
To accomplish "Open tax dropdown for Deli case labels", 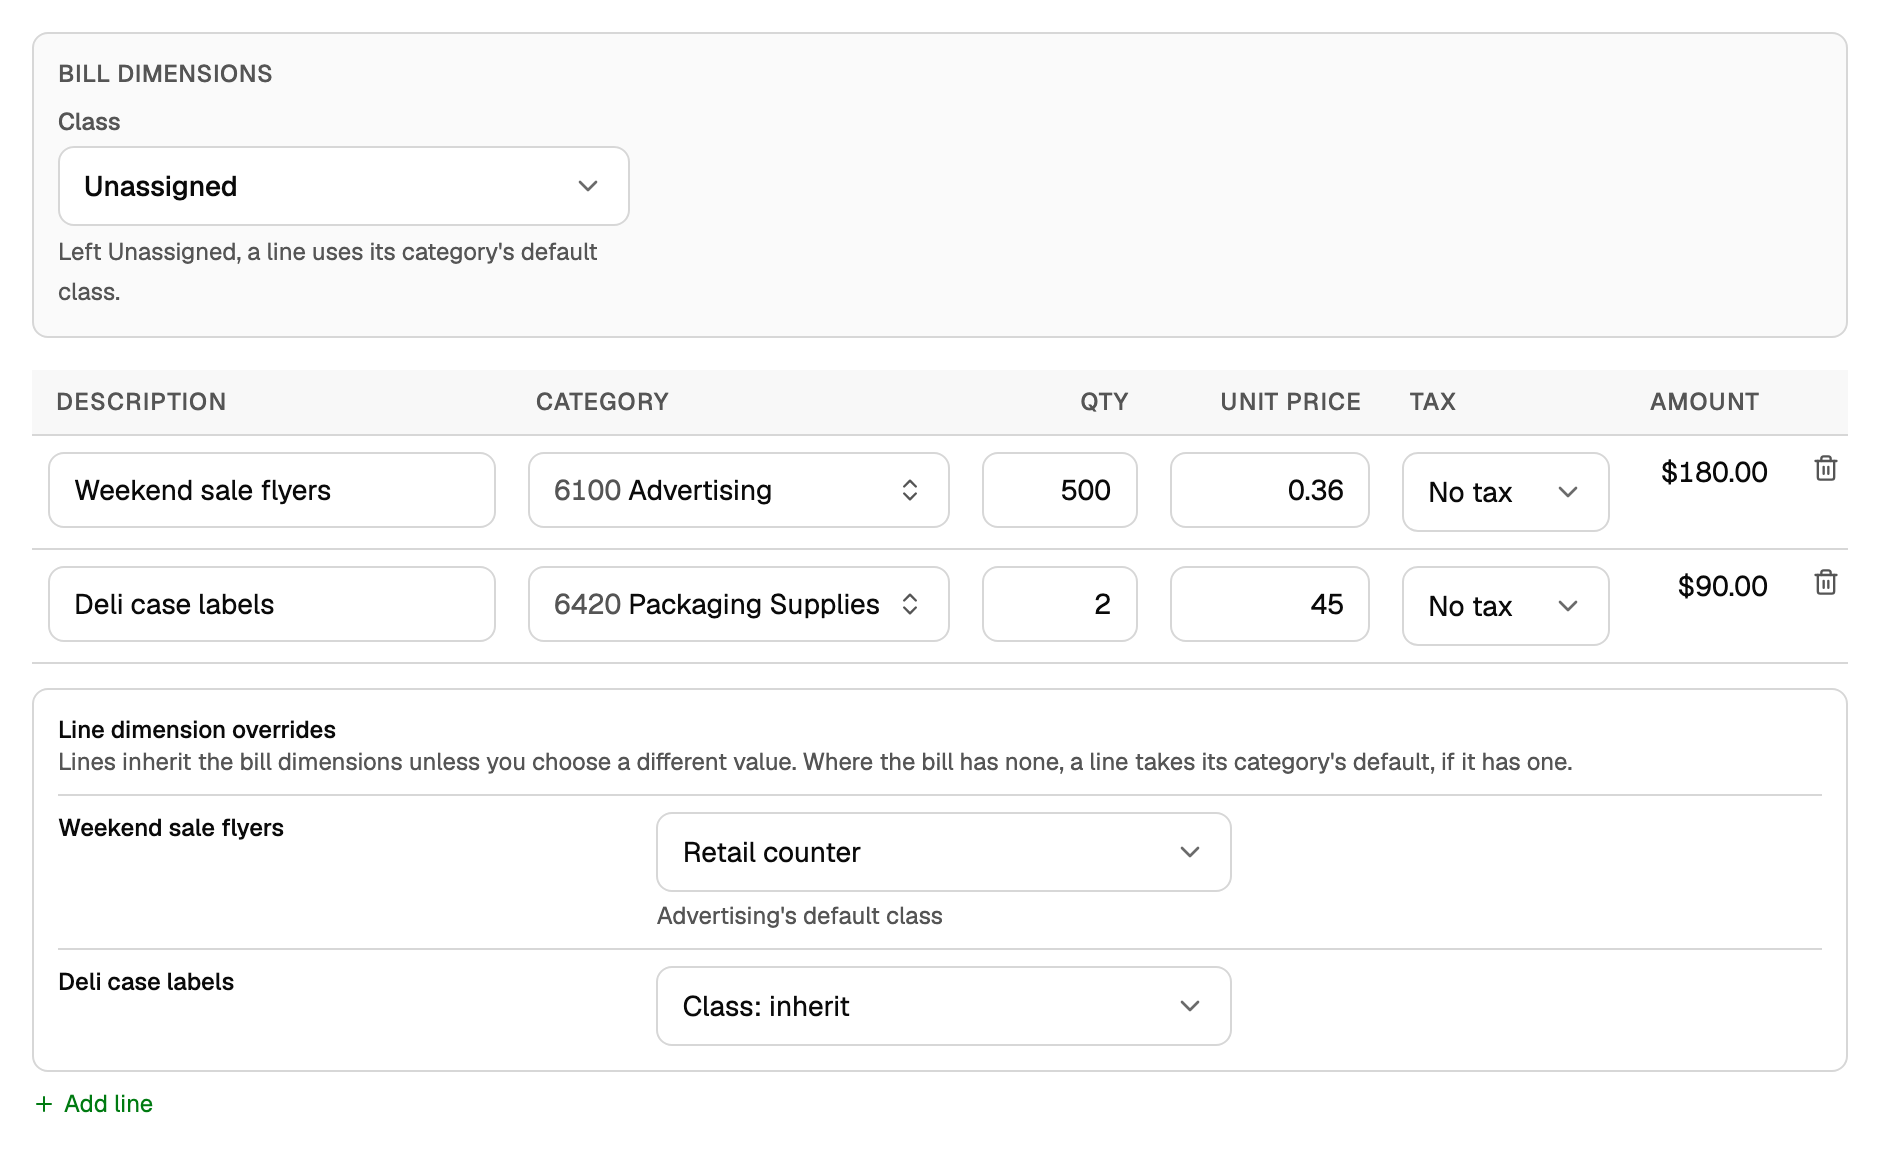I will coord(1505,606).
